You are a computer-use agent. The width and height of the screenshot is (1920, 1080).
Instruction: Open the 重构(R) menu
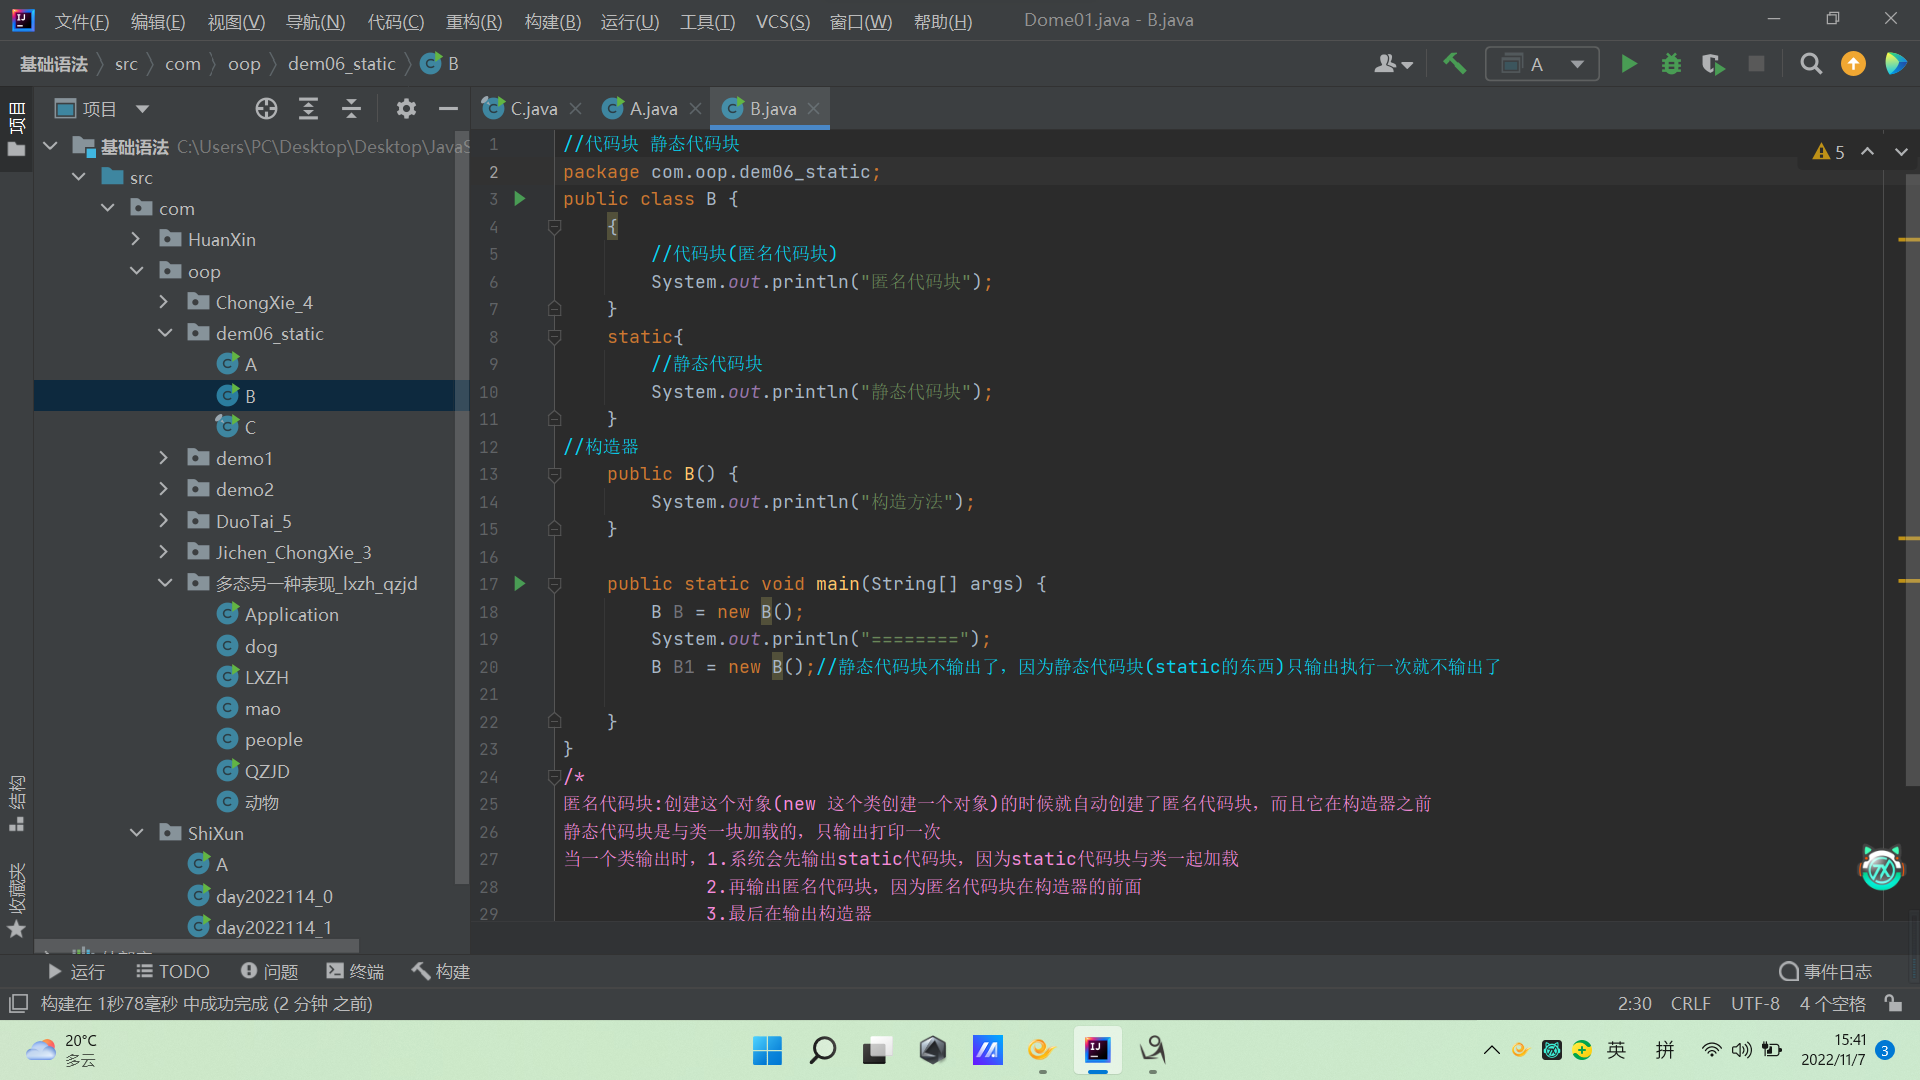click(x=473, y=21)
